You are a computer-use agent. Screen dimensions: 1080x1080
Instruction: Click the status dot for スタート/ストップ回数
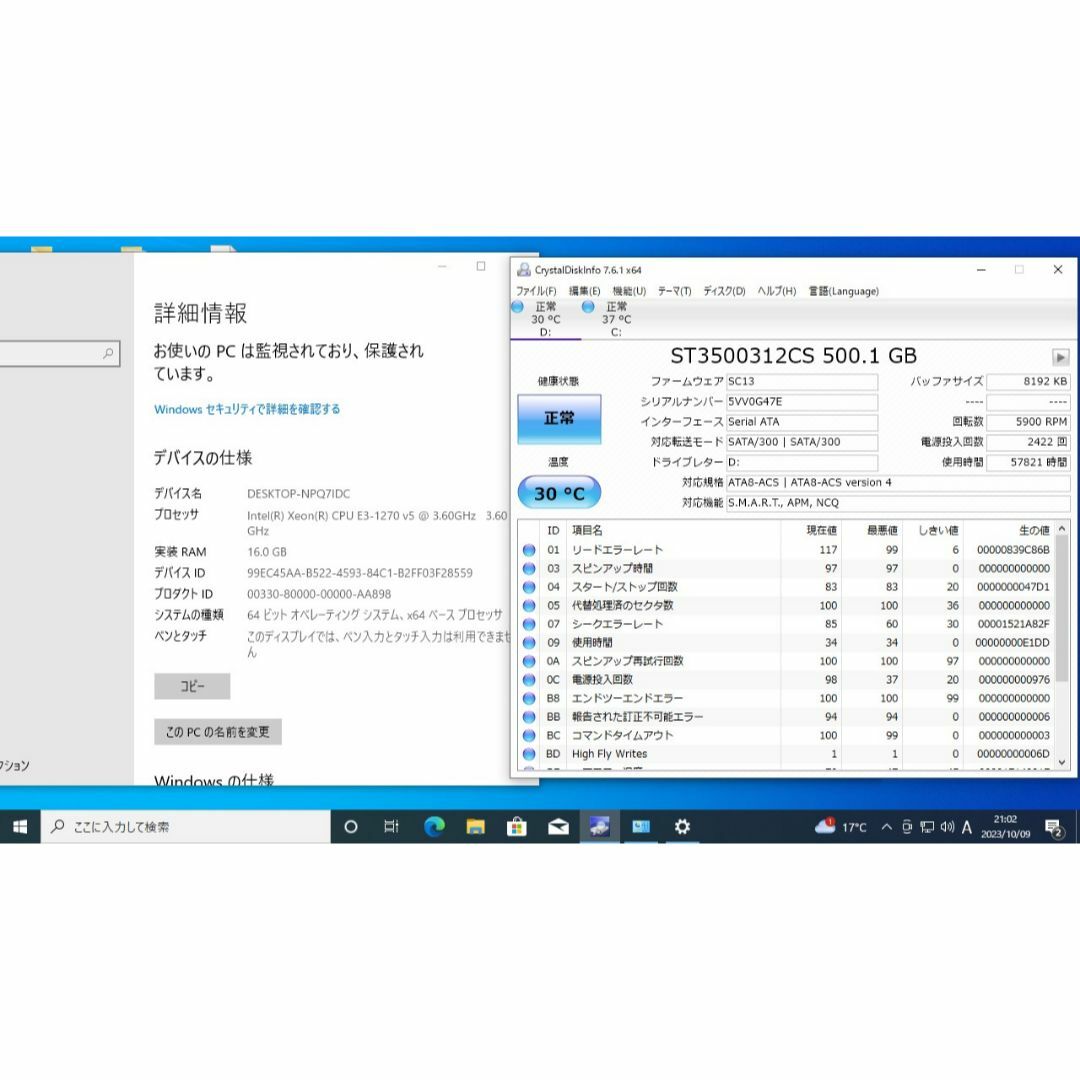[529, 588]
